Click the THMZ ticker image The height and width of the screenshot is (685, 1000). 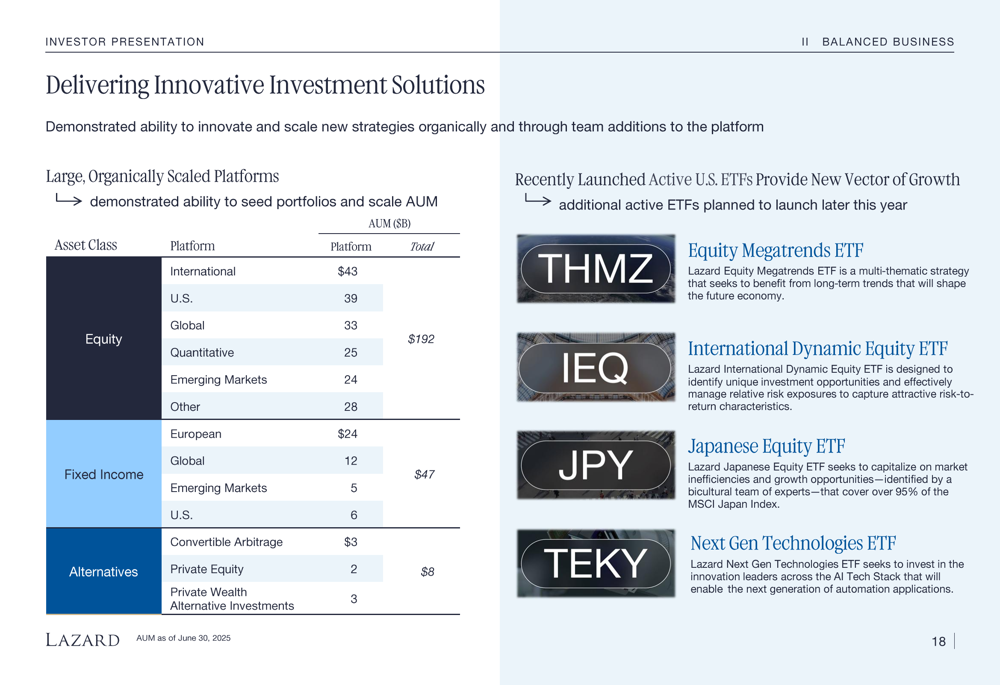[x=596, y=268]
